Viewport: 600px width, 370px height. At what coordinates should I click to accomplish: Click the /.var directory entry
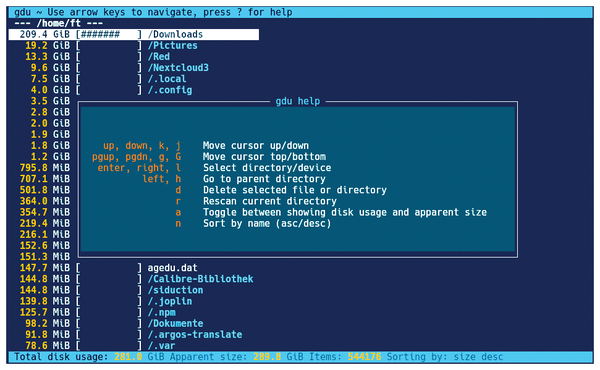(161, 345)
